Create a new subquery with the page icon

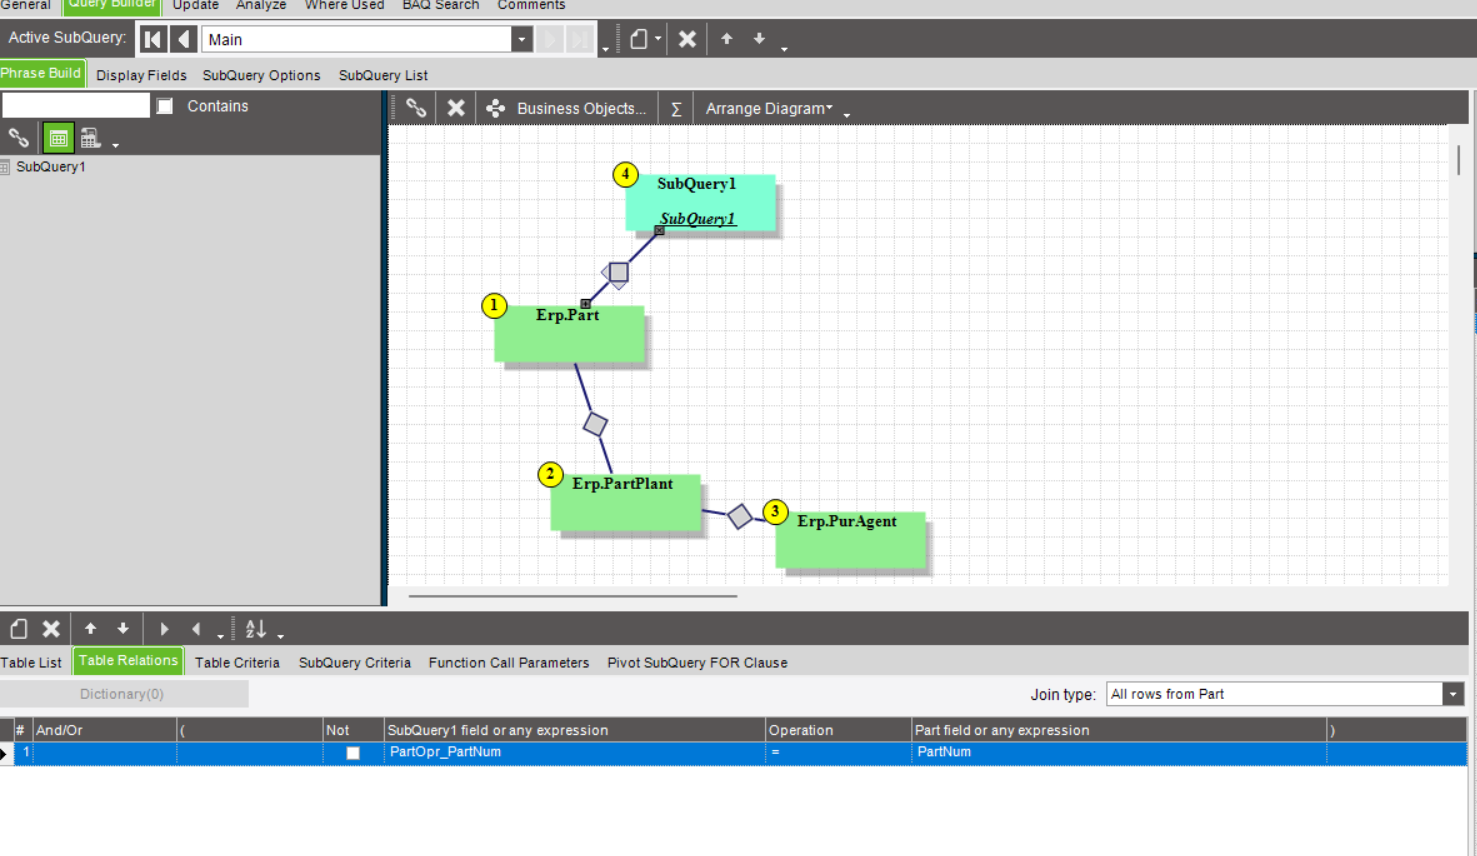(639, 39)
